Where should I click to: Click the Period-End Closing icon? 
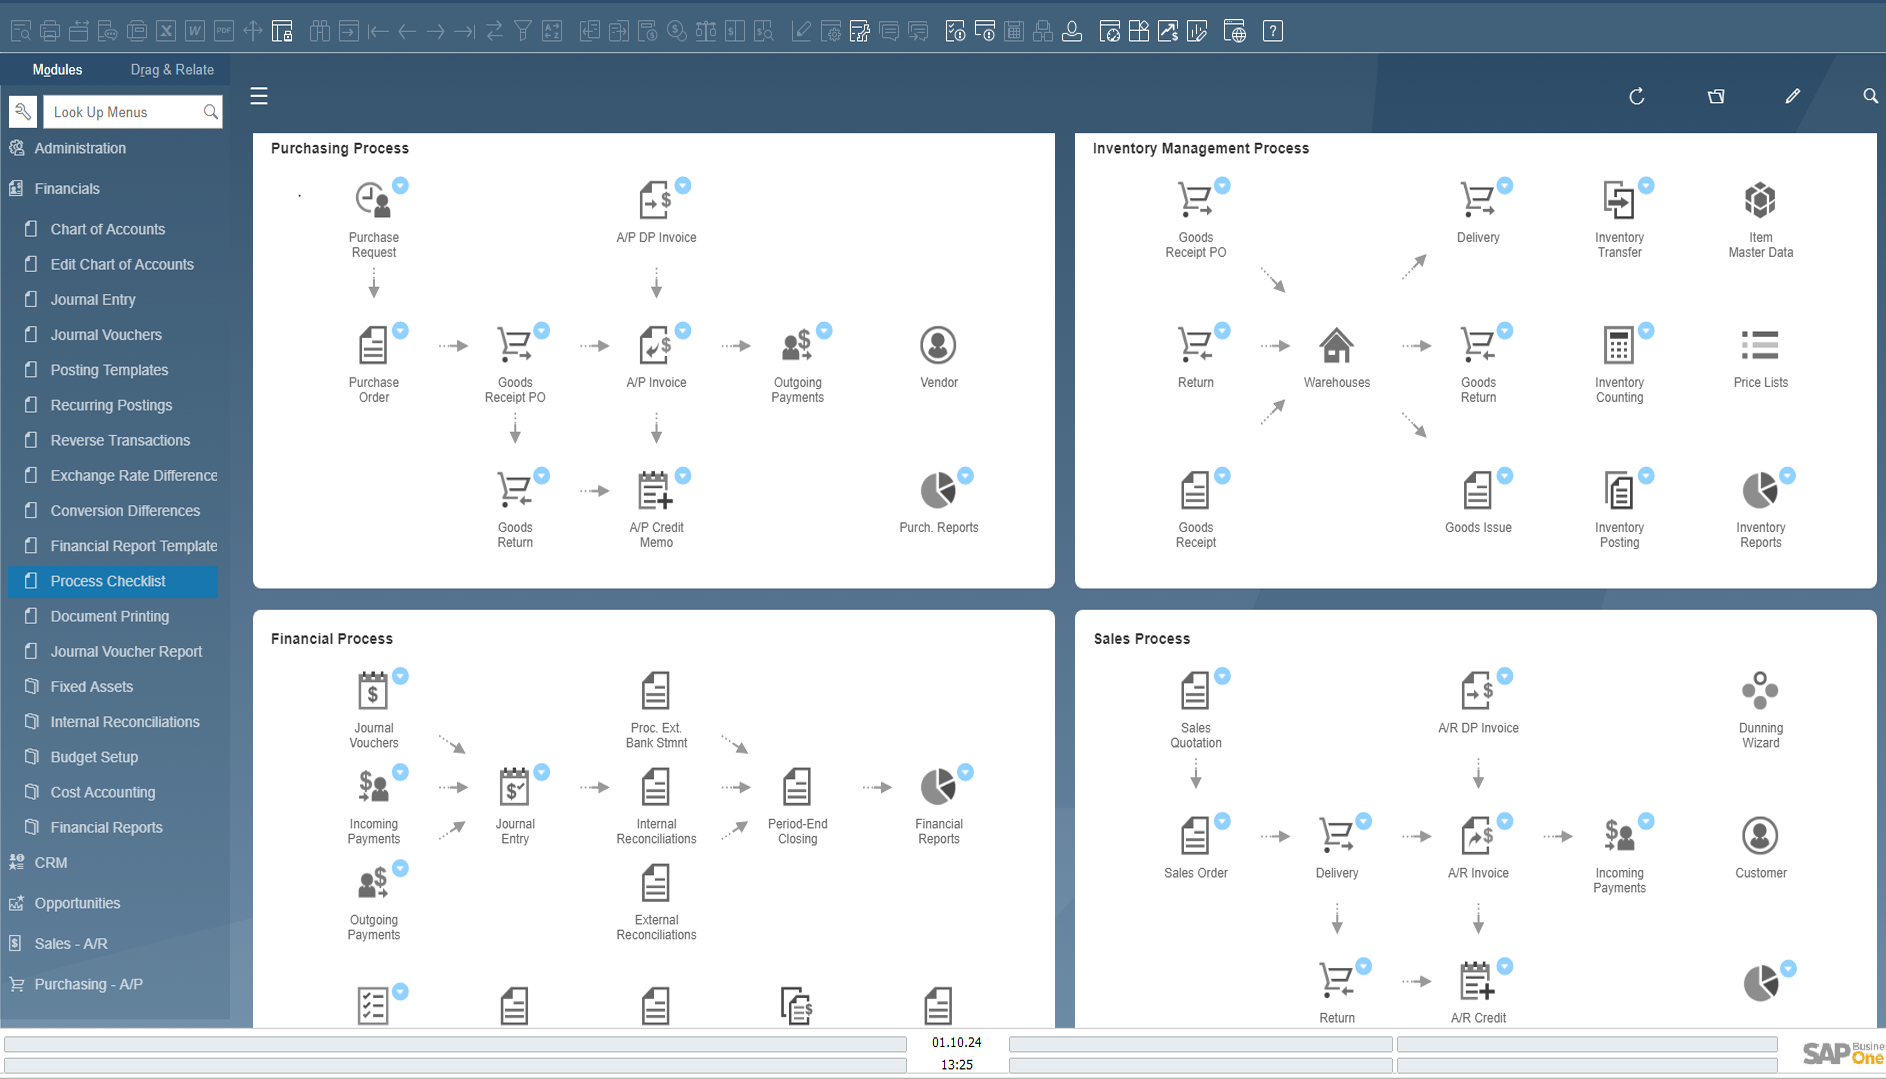coord(797,788)
